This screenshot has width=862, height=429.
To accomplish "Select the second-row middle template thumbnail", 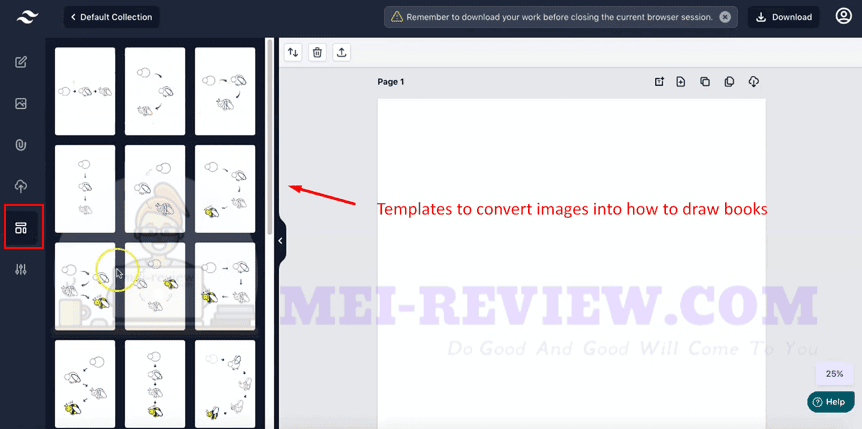I will tap(155, 189).
